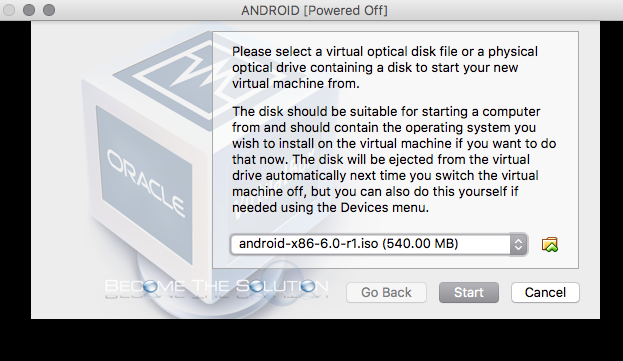This screenshot has height=361, width=623.
Task: Return to the previous step with Go Back
Action: pyautogui.click(x=386, y=293)
